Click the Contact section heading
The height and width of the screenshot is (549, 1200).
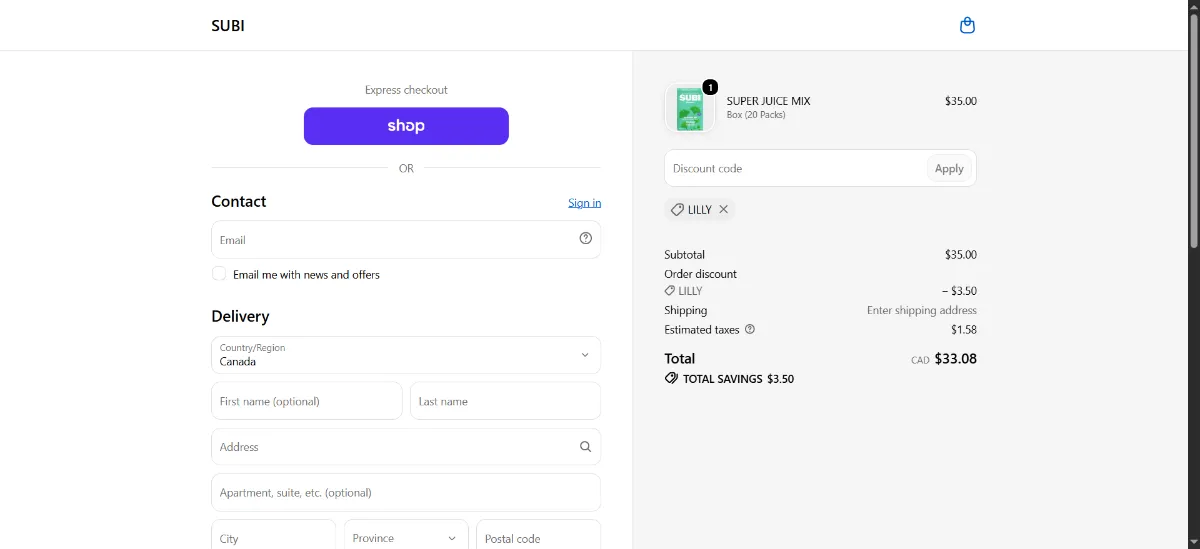coord(239,201)
